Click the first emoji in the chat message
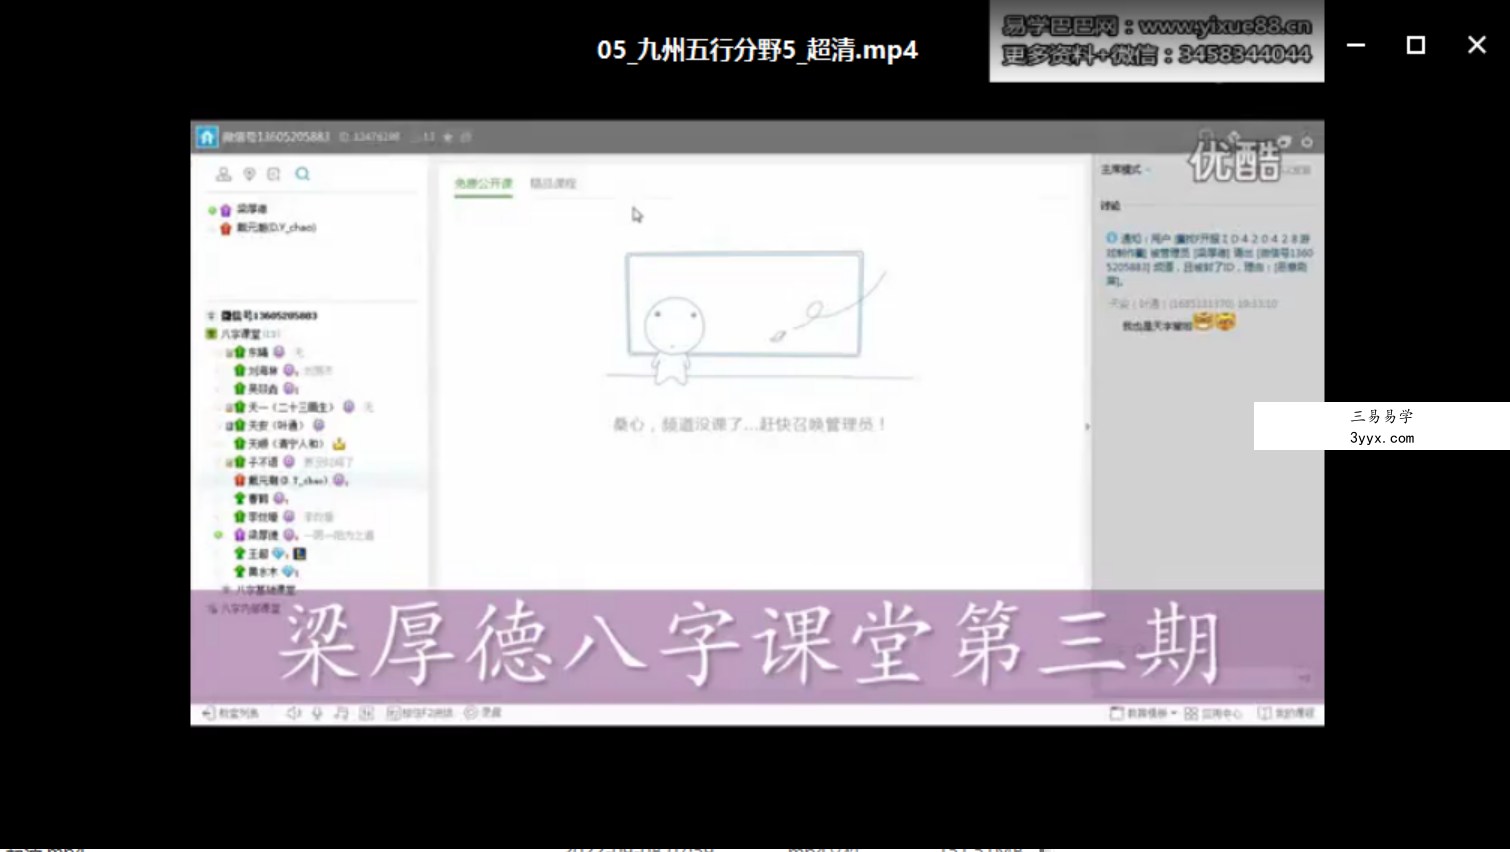This screenshot has height=852, width=1510. tap(1202, 322)
